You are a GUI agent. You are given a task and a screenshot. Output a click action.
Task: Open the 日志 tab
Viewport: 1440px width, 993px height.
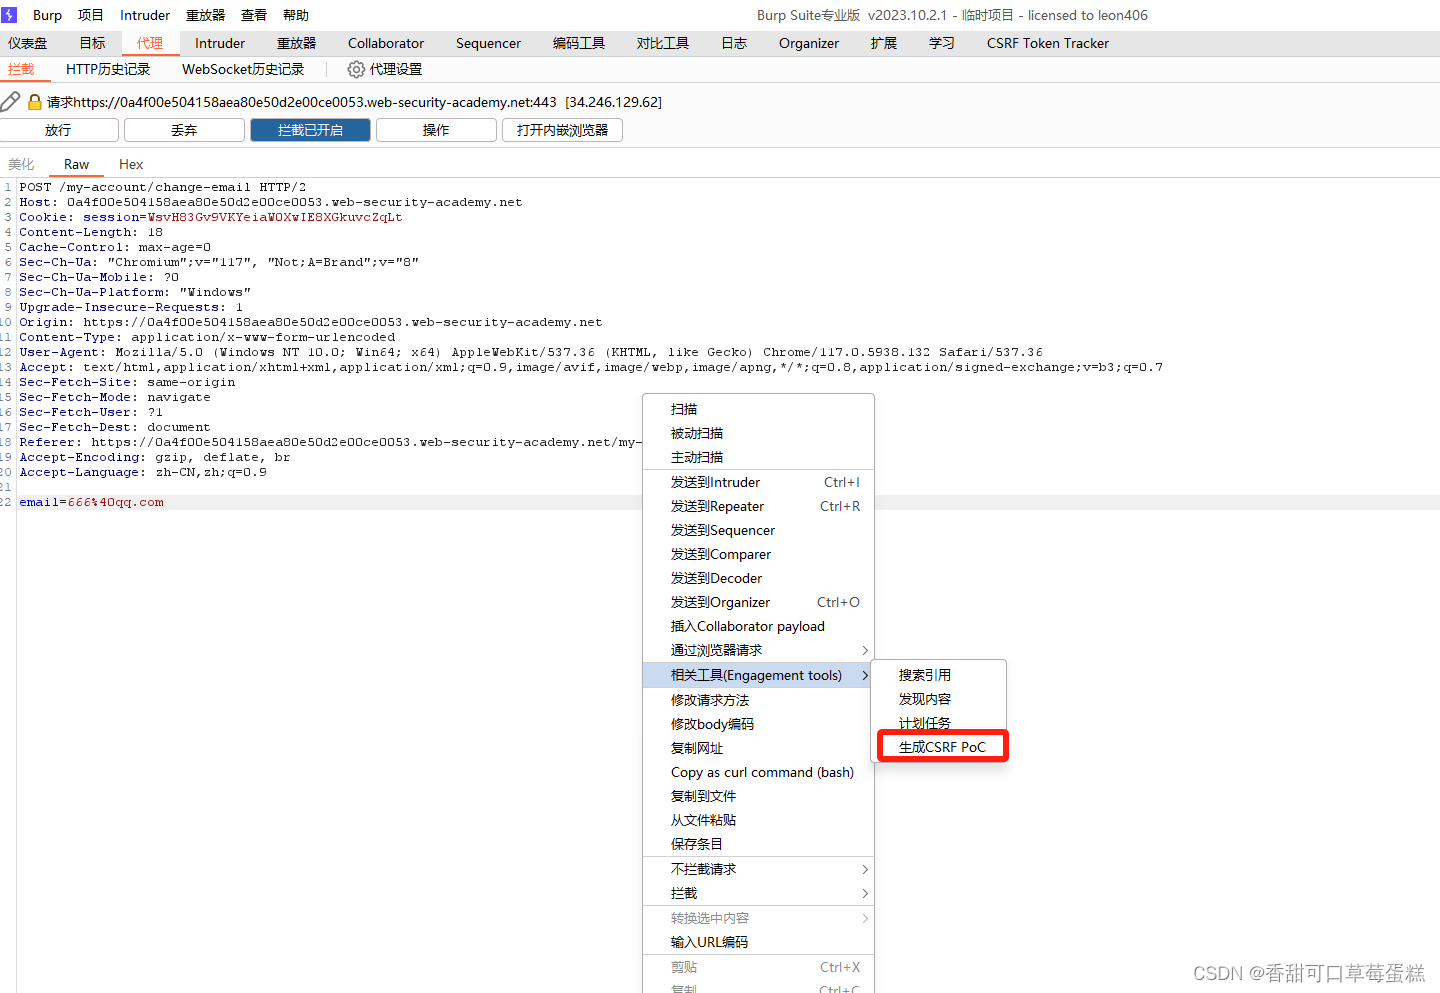[734, 43]
